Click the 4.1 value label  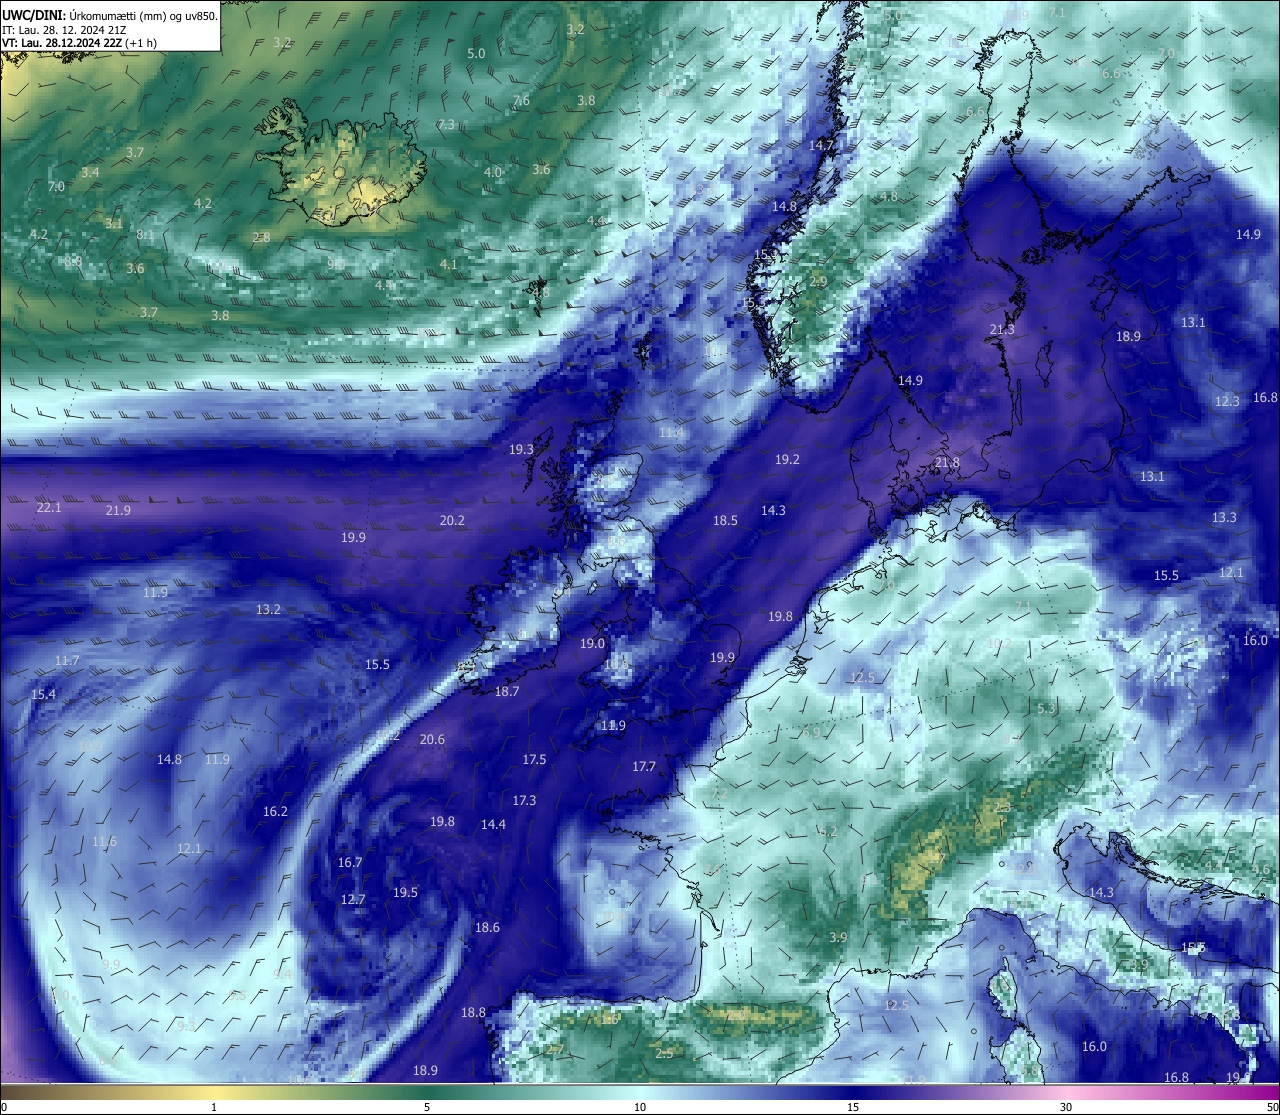point(448,265)
